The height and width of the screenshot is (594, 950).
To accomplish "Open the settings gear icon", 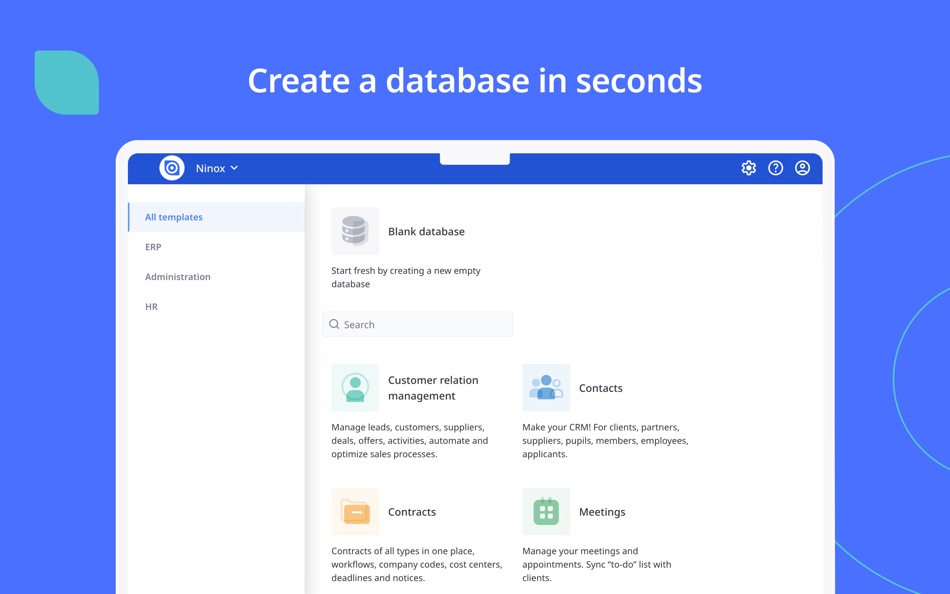I will point(748,168).
